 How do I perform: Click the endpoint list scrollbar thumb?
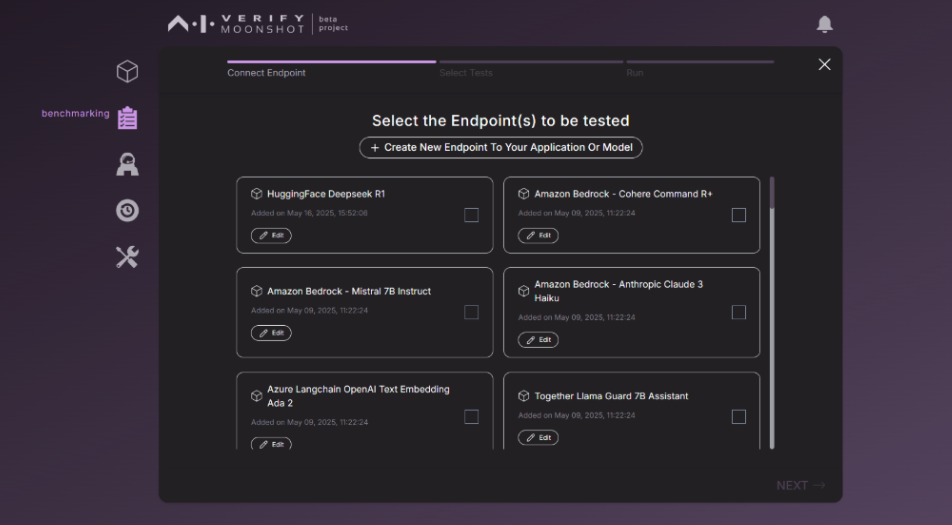(772, 193)
